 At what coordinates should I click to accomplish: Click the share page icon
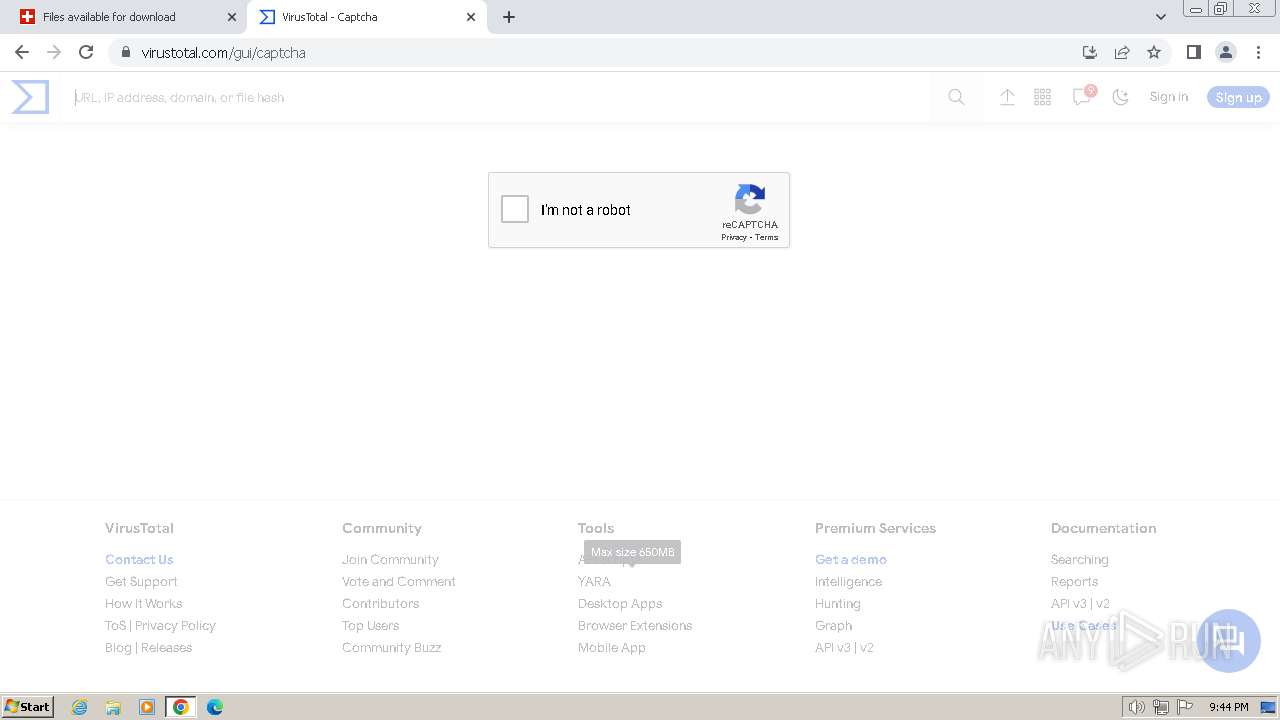1122,52
